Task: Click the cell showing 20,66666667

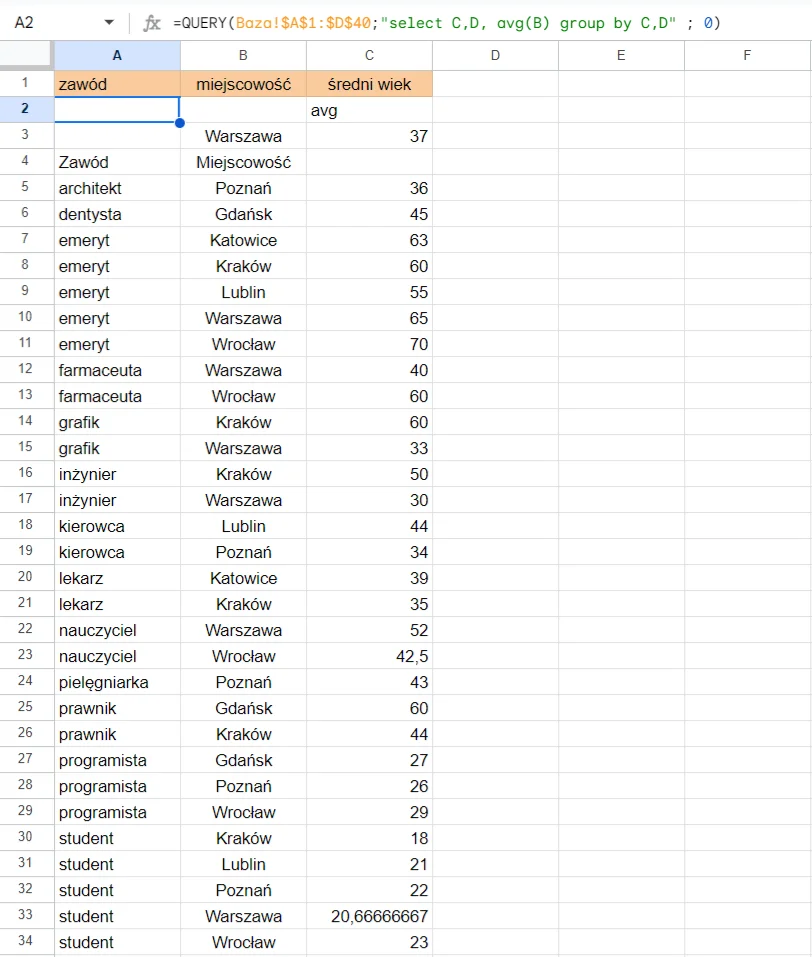Action: point(369,916)
